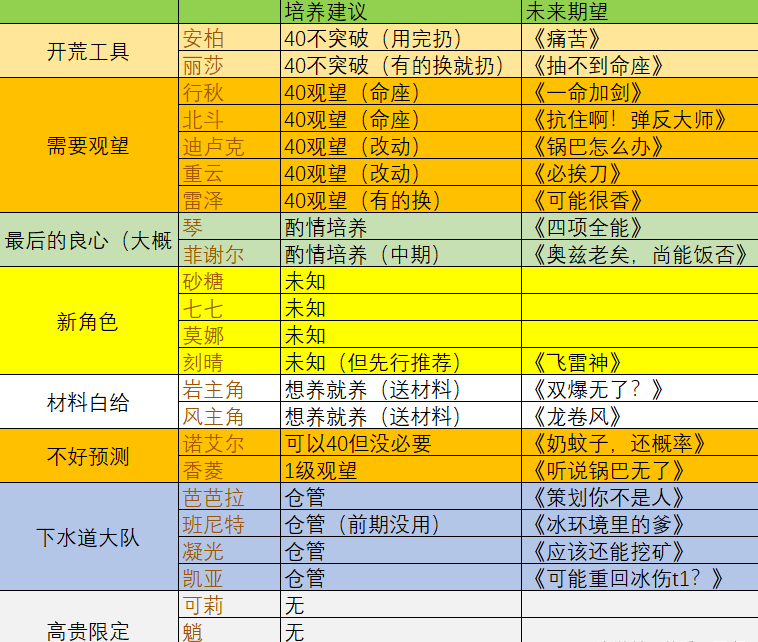Screen dimensions: 758x642
Task: Select the cell 《冰环境里的爹》
Action: pos(640,523)
